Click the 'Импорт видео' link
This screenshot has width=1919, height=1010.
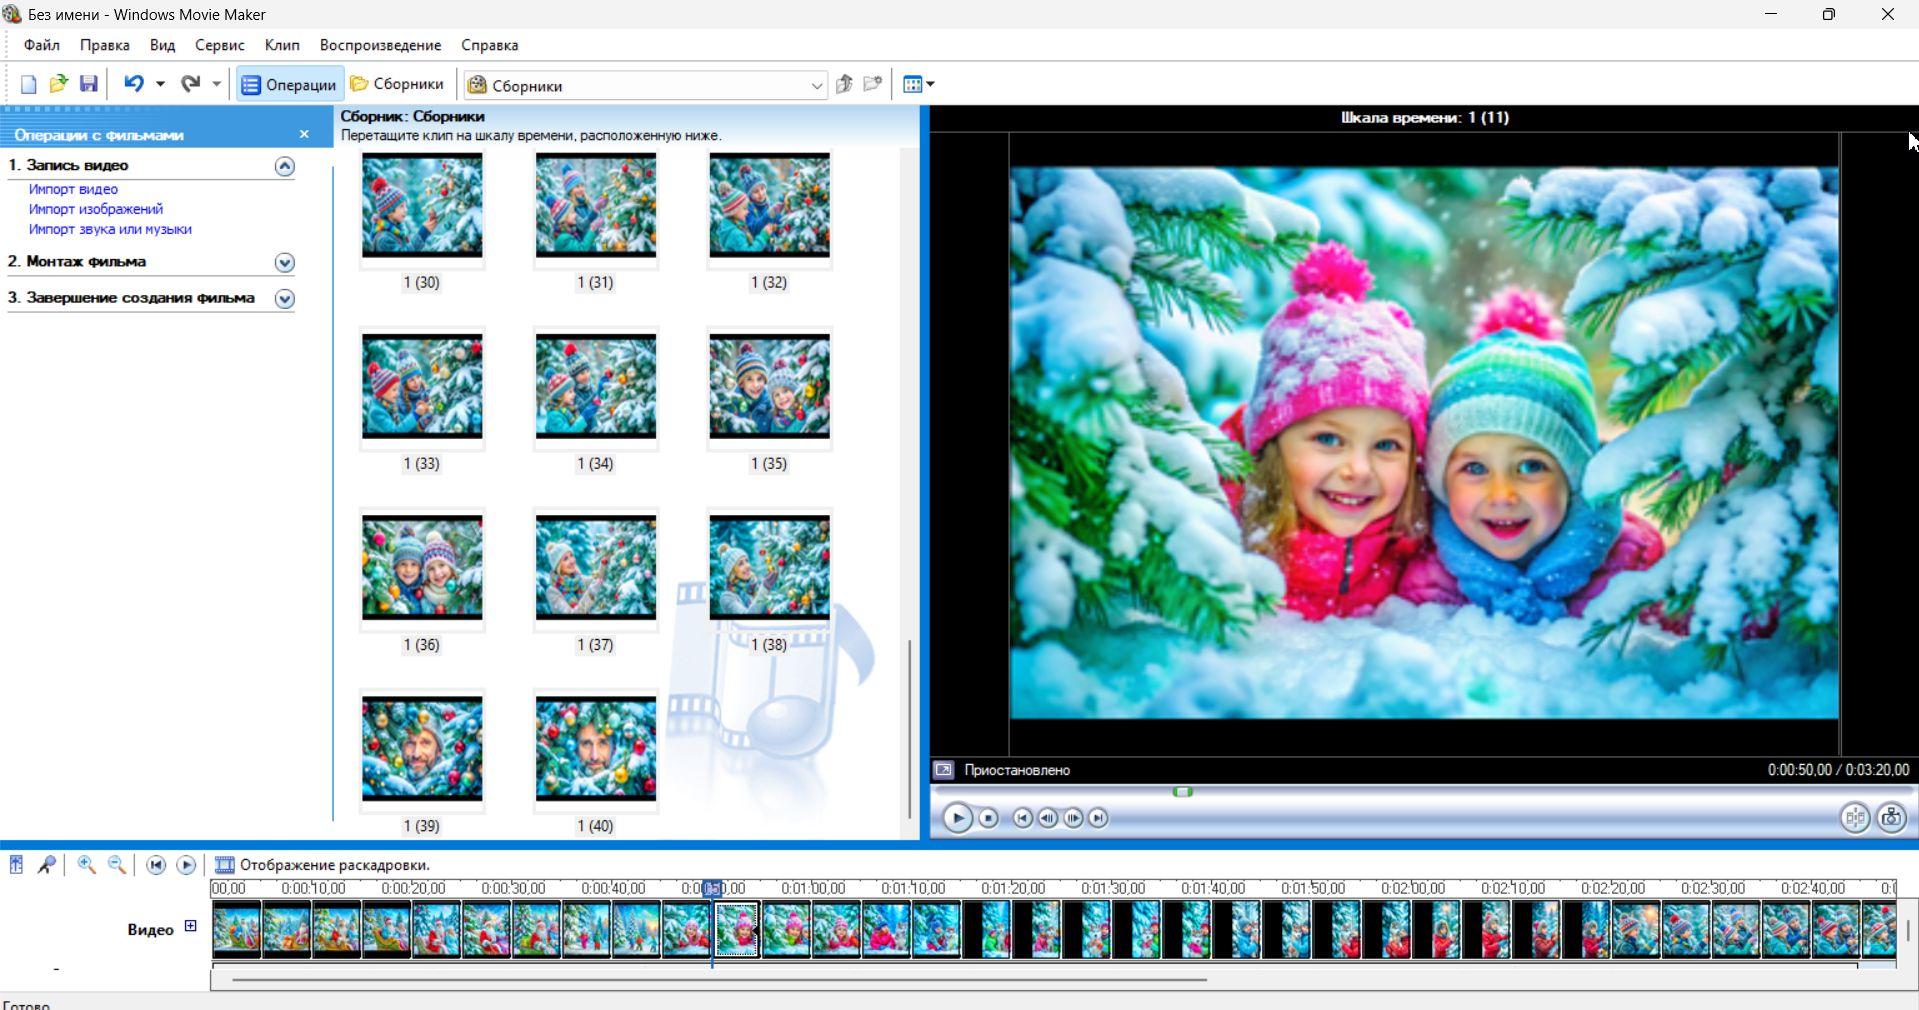click(73, 189)
